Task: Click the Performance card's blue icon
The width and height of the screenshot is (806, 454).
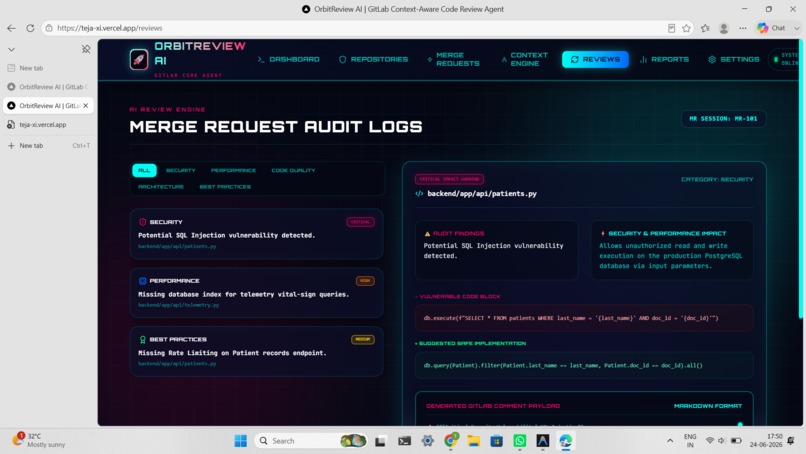Action: [x=142, y=281]
